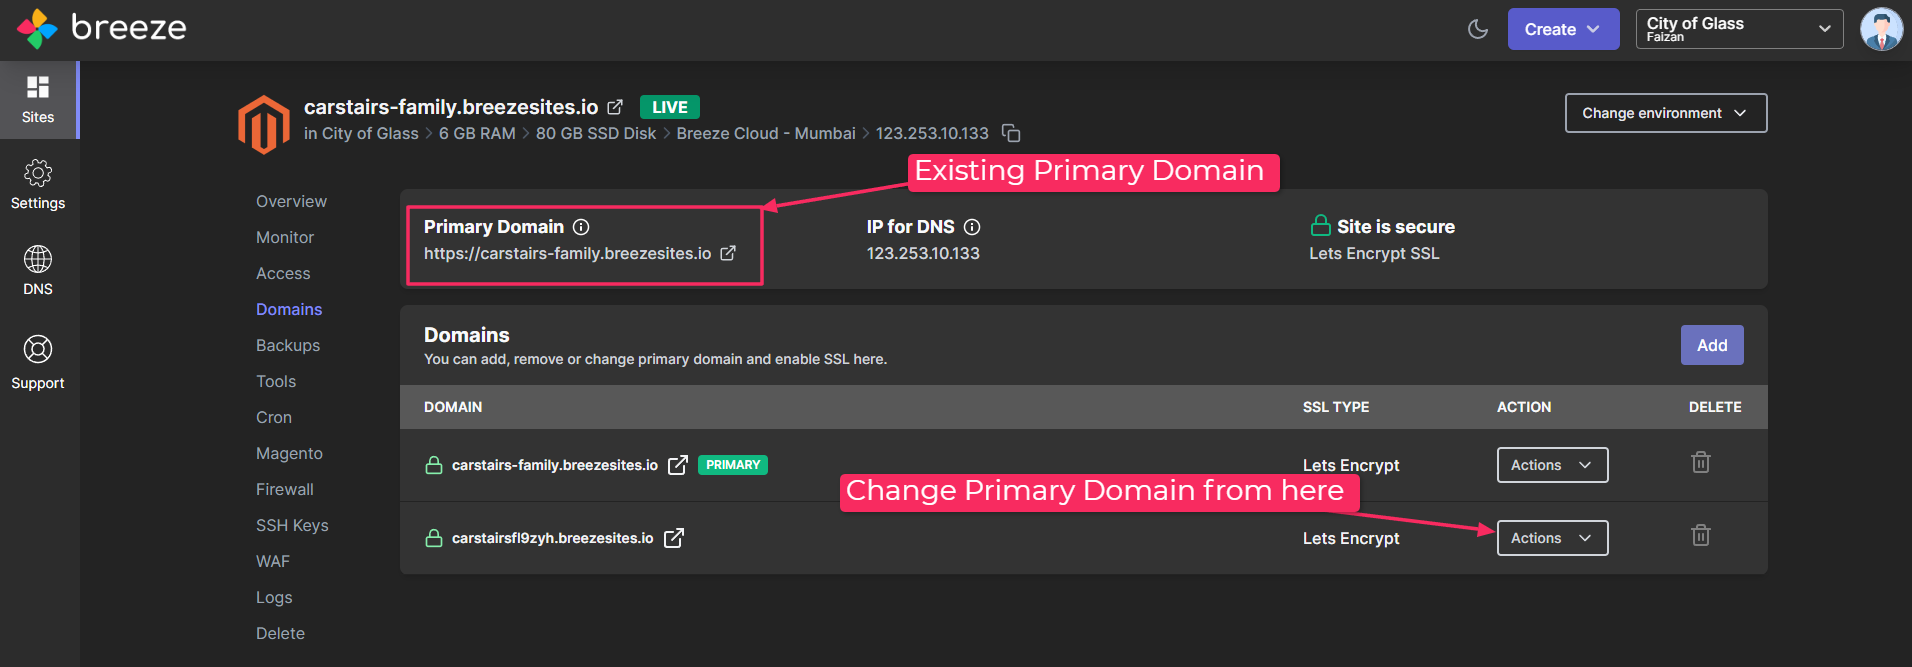Open the Cron menu item
Image resolution: width=1912 pixels, height=667 pixels.
[274, 417]
